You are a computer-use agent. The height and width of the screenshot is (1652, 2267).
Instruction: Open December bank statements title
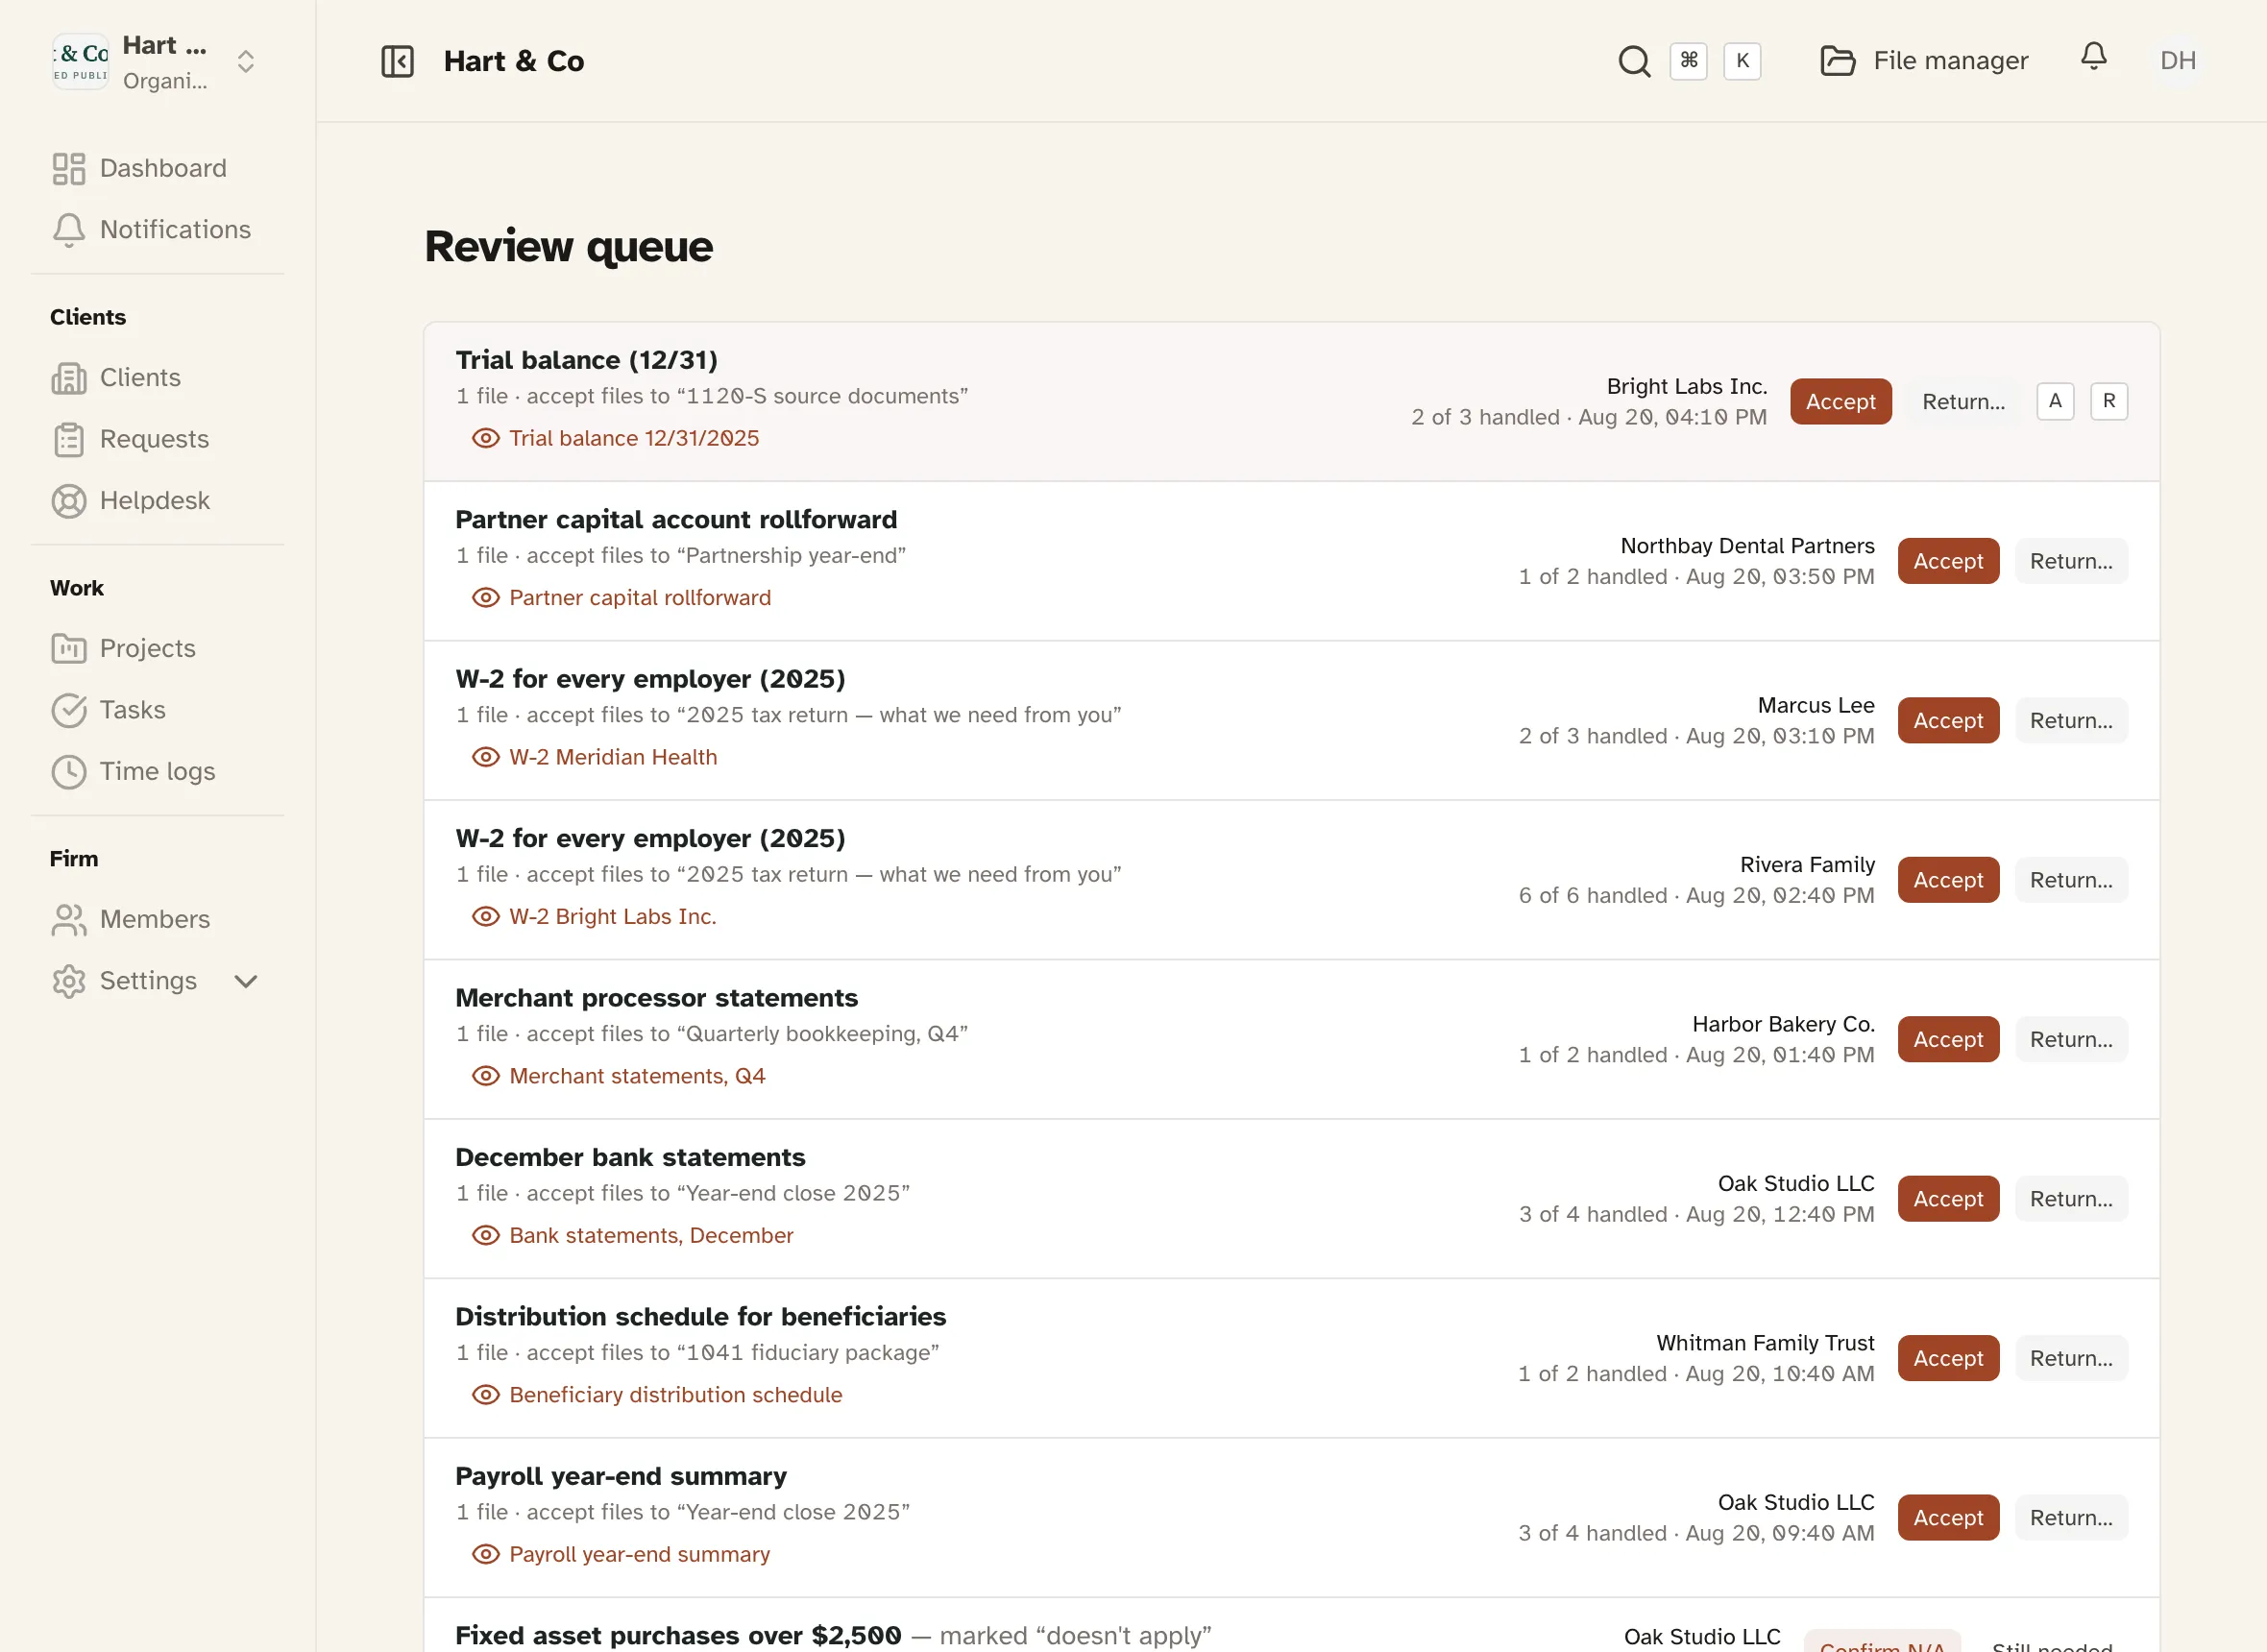(630, 1157)
